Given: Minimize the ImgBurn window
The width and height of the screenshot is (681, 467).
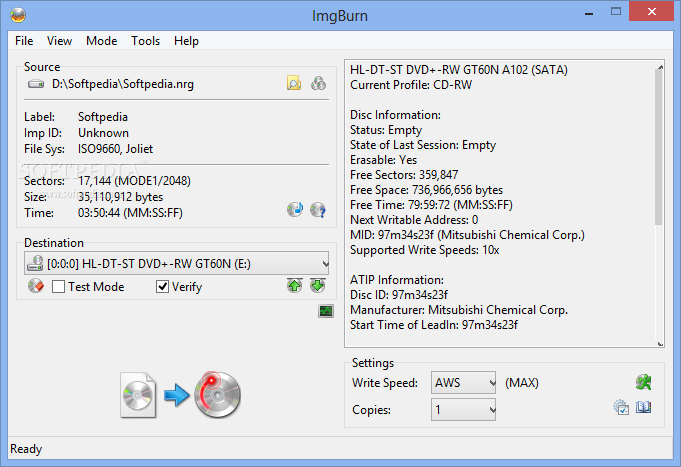Looking at the screenshot, I should (589, 13).
